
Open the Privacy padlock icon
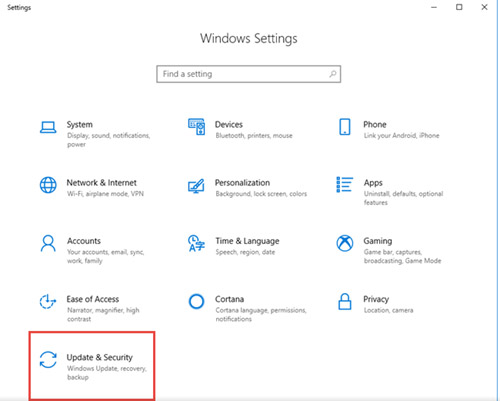(x=345, y=301)
